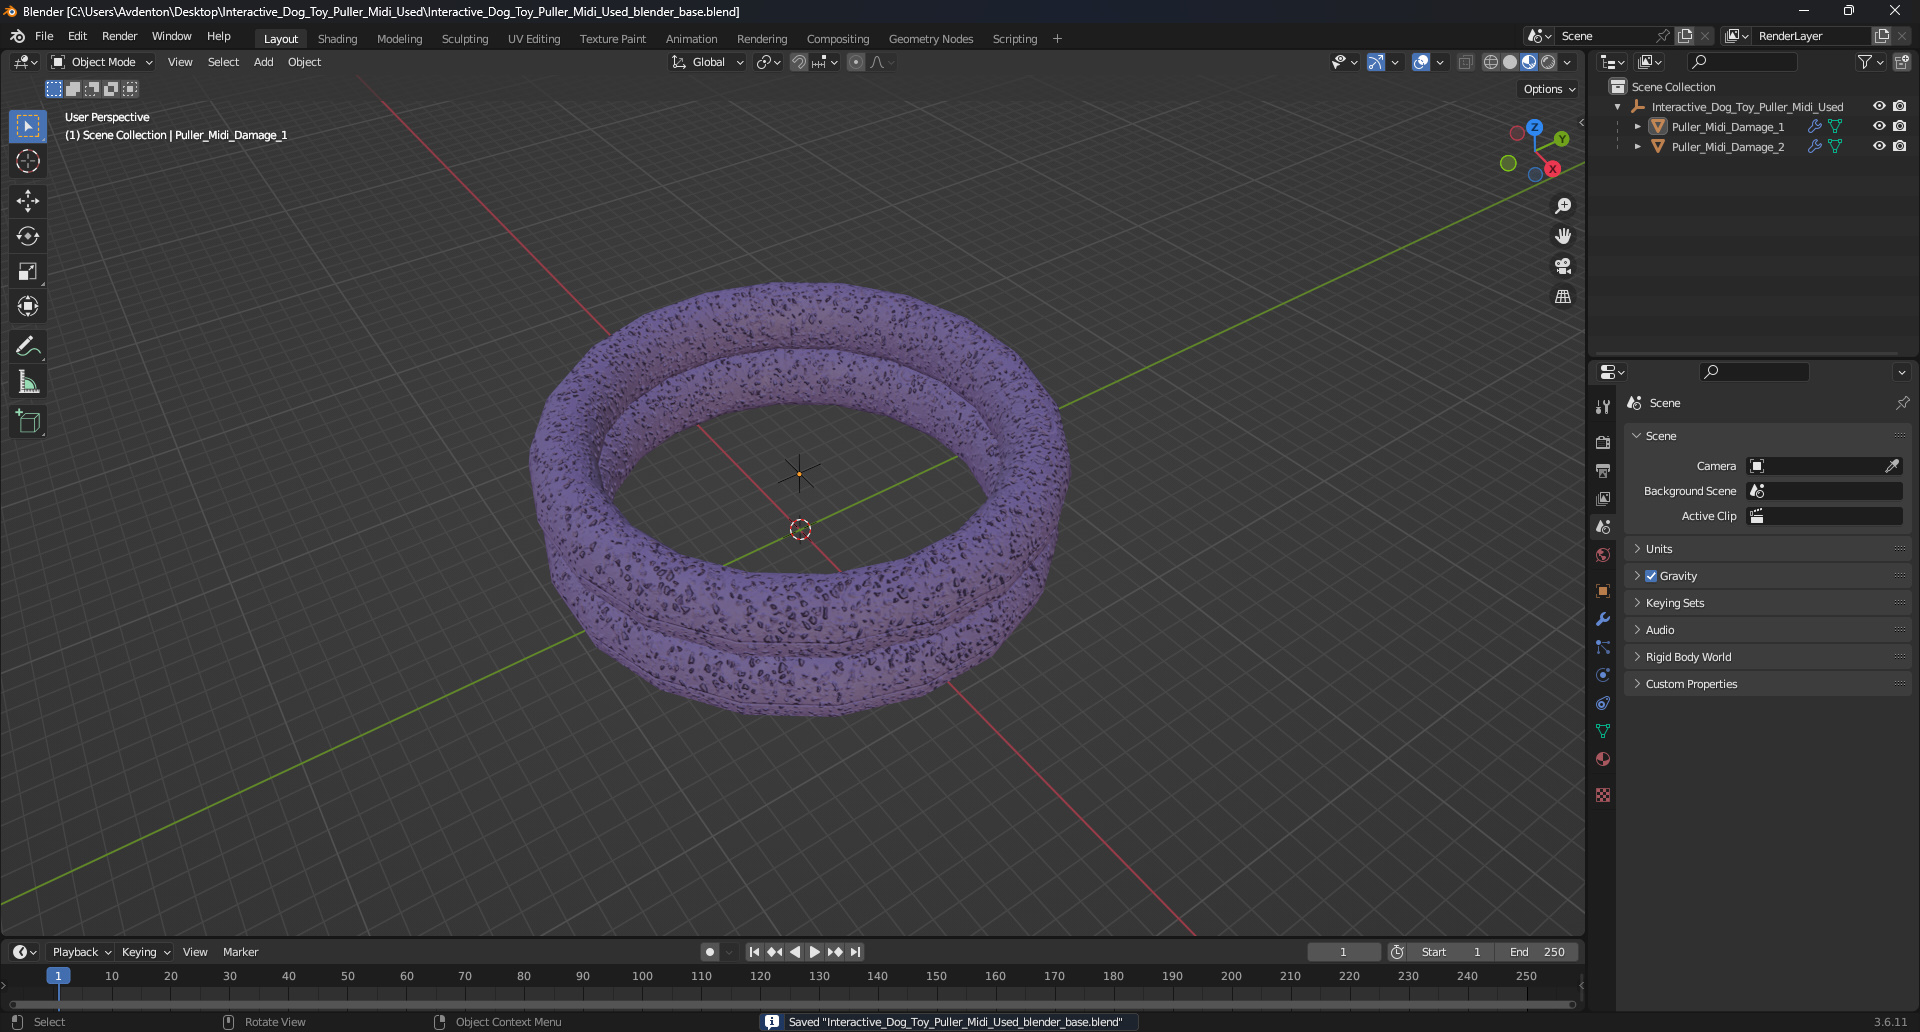Click the End frame field

(1537, 952)
